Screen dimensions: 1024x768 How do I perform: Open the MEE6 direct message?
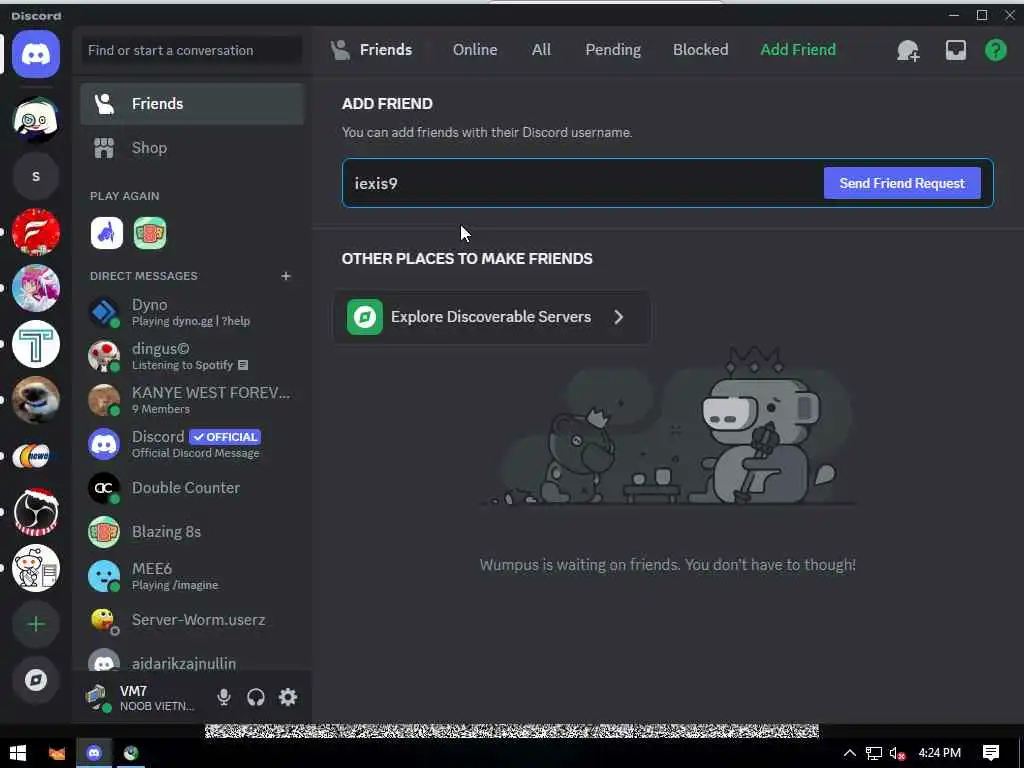192,576
